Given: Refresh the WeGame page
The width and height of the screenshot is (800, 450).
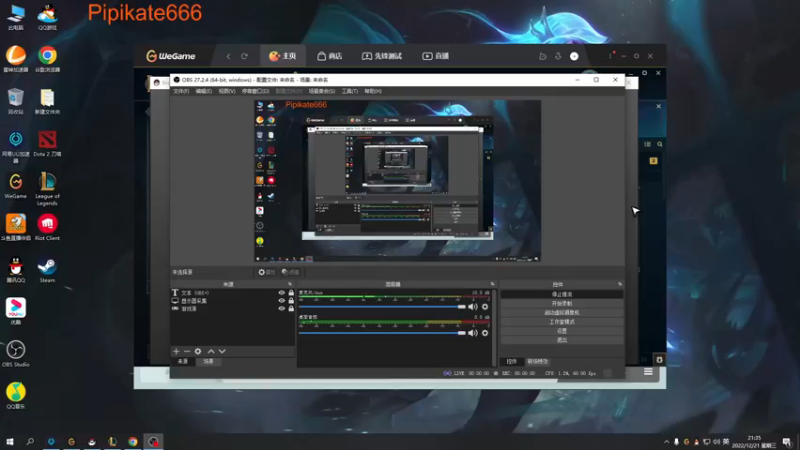Looking at the screenshot, I should coord(244,56).
